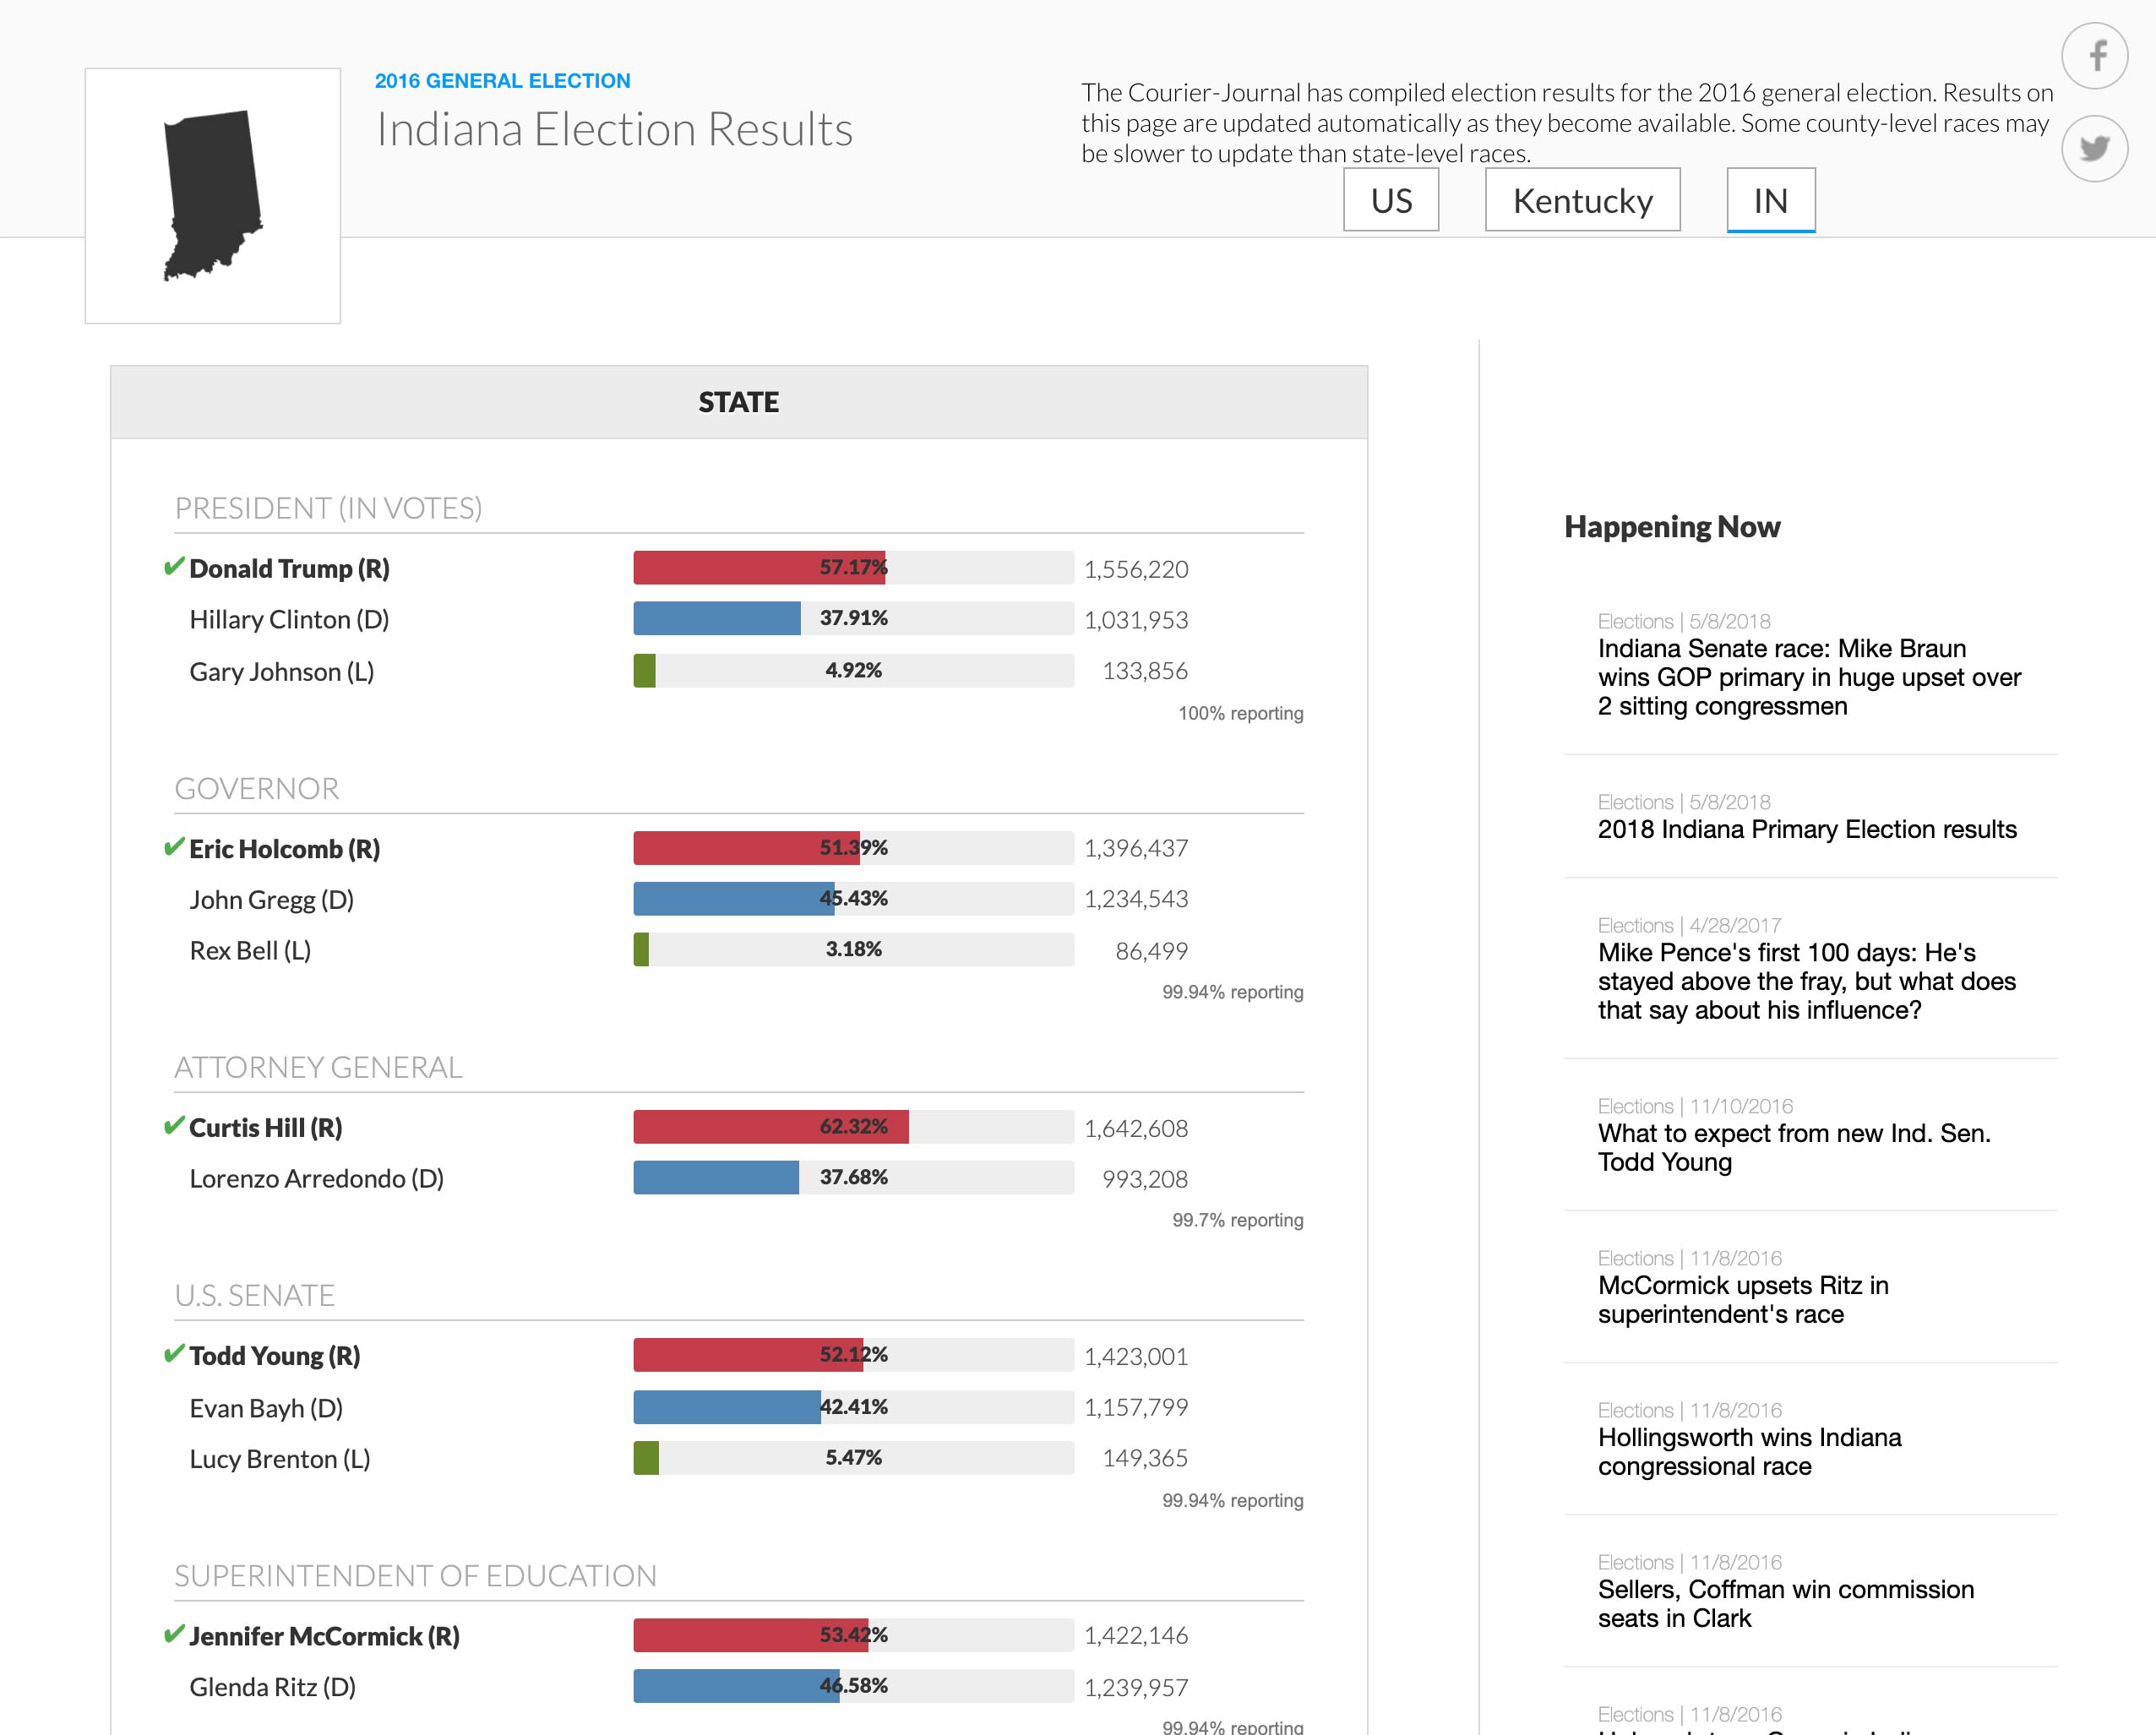Open Mike Braun wins GOP primary article
This screenshot has height=1735, width=2156.
tap(1809, 677)
